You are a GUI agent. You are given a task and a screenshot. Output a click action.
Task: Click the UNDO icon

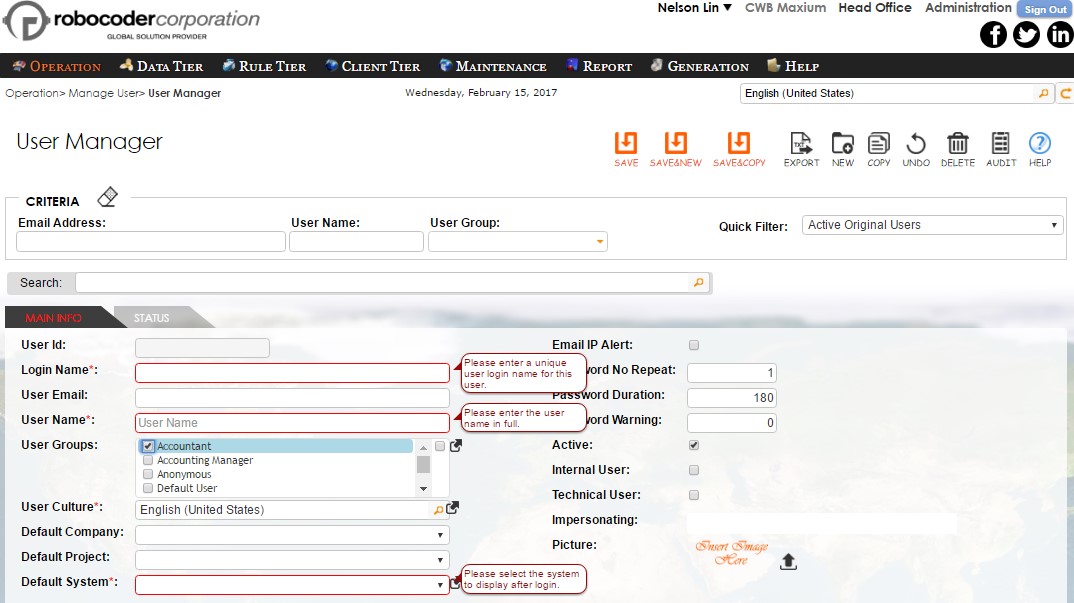coord(916,146)
